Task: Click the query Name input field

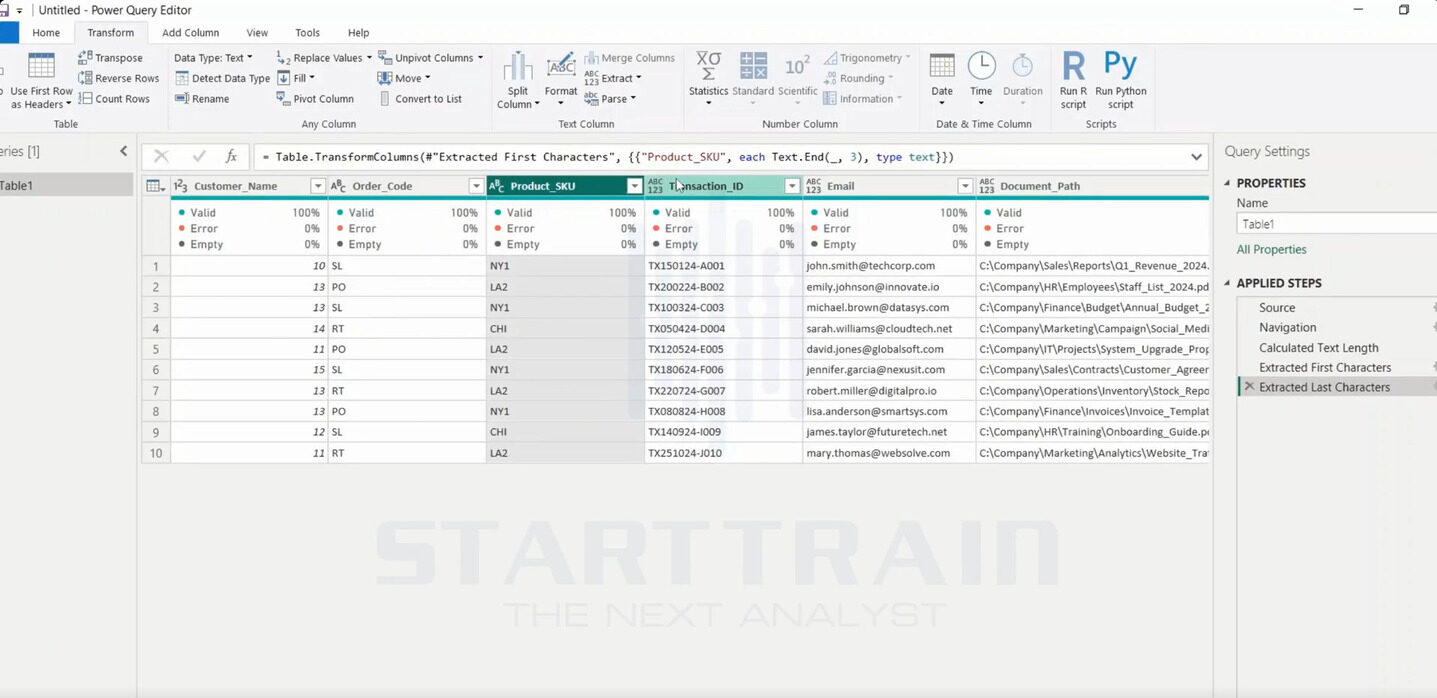Action: [x=1337, y=224]
